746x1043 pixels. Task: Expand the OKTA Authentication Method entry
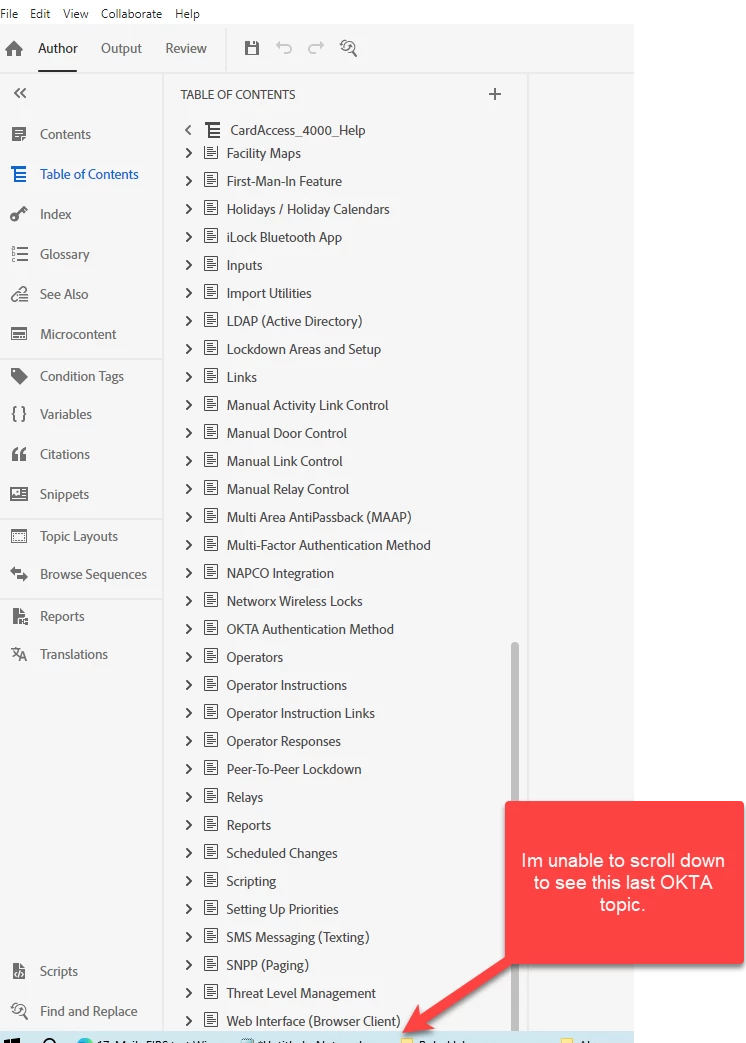(188, 629)
